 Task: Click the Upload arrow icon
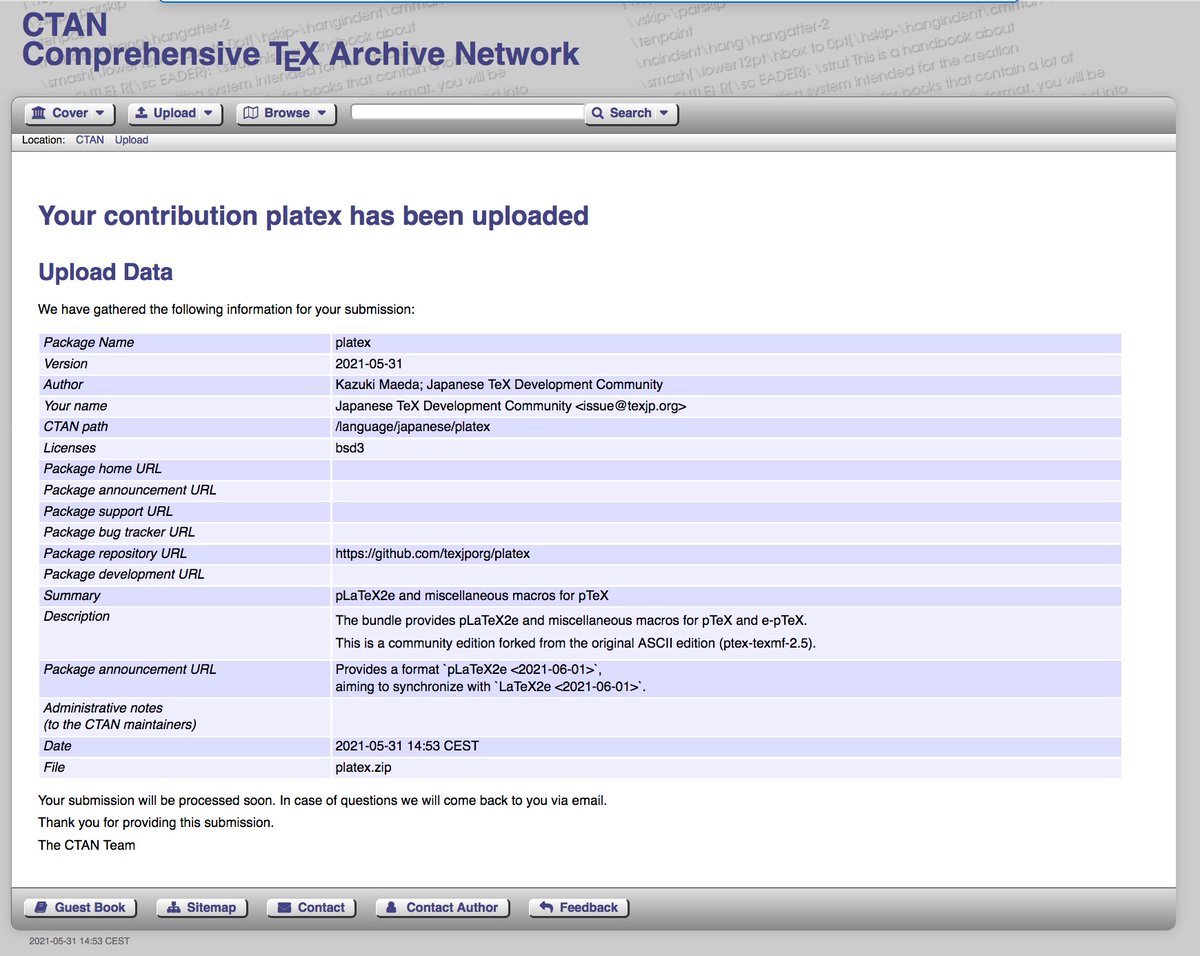(142, 113)
